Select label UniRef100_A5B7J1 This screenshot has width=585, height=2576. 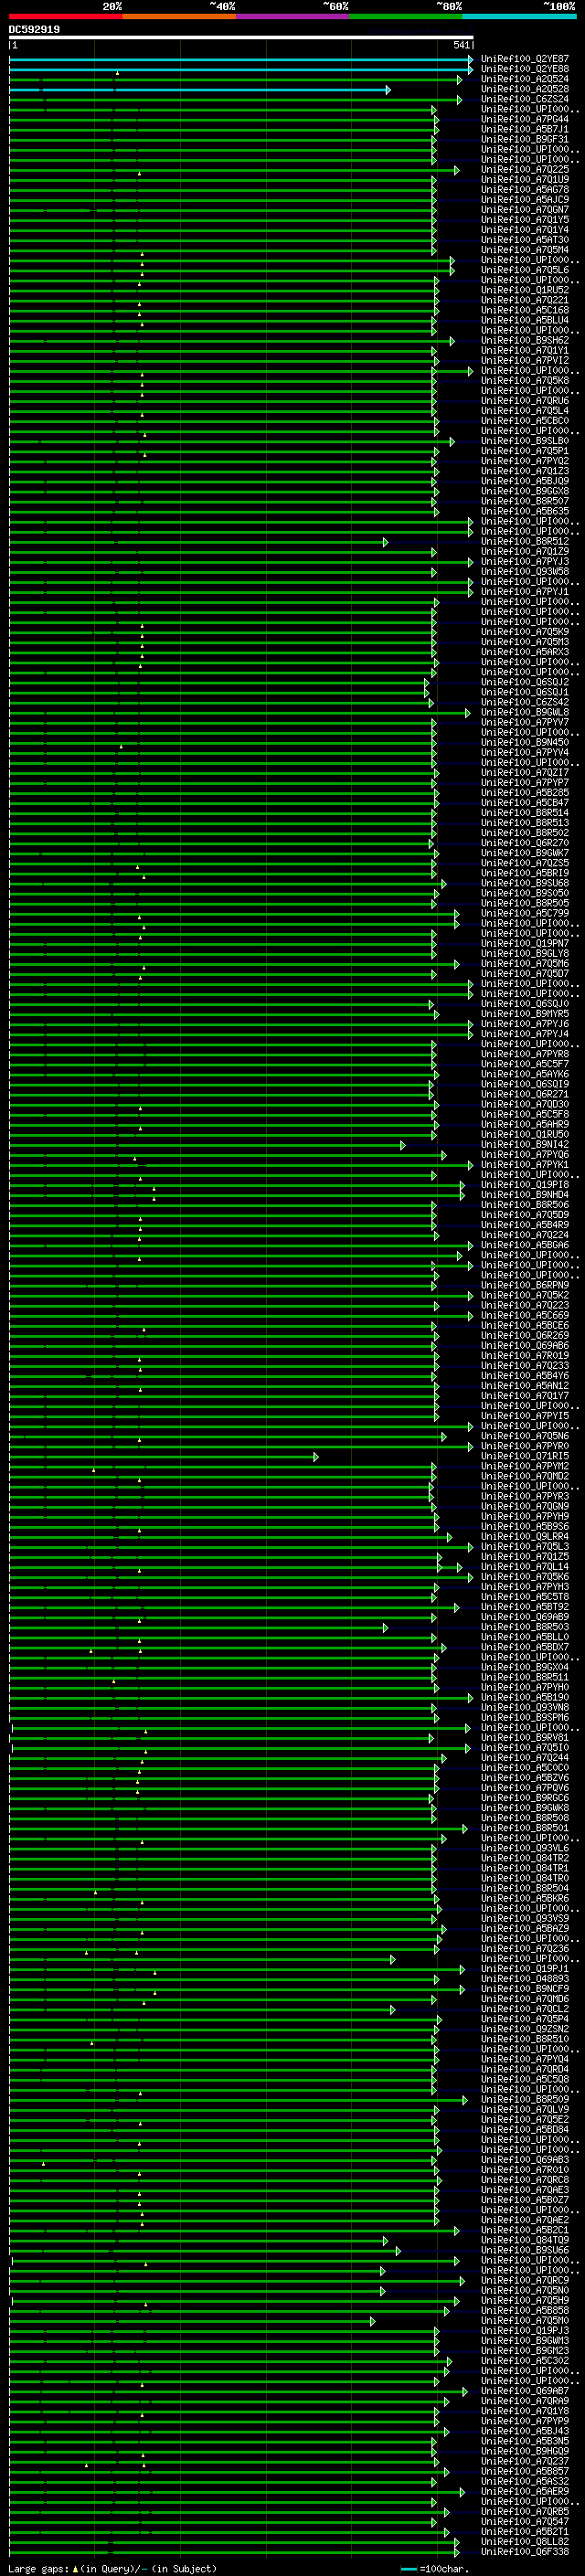(x=525, y=129)
